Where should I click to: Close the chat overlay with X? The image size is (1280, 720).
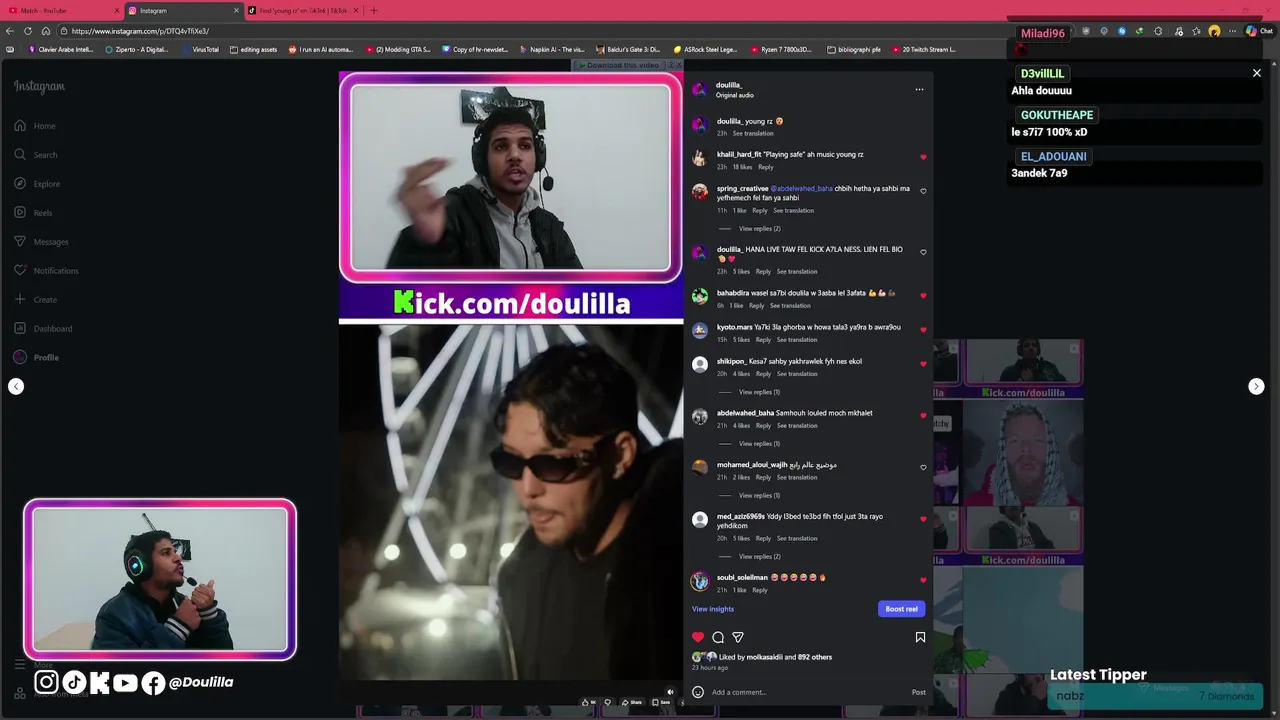[x=1257, y=73]
